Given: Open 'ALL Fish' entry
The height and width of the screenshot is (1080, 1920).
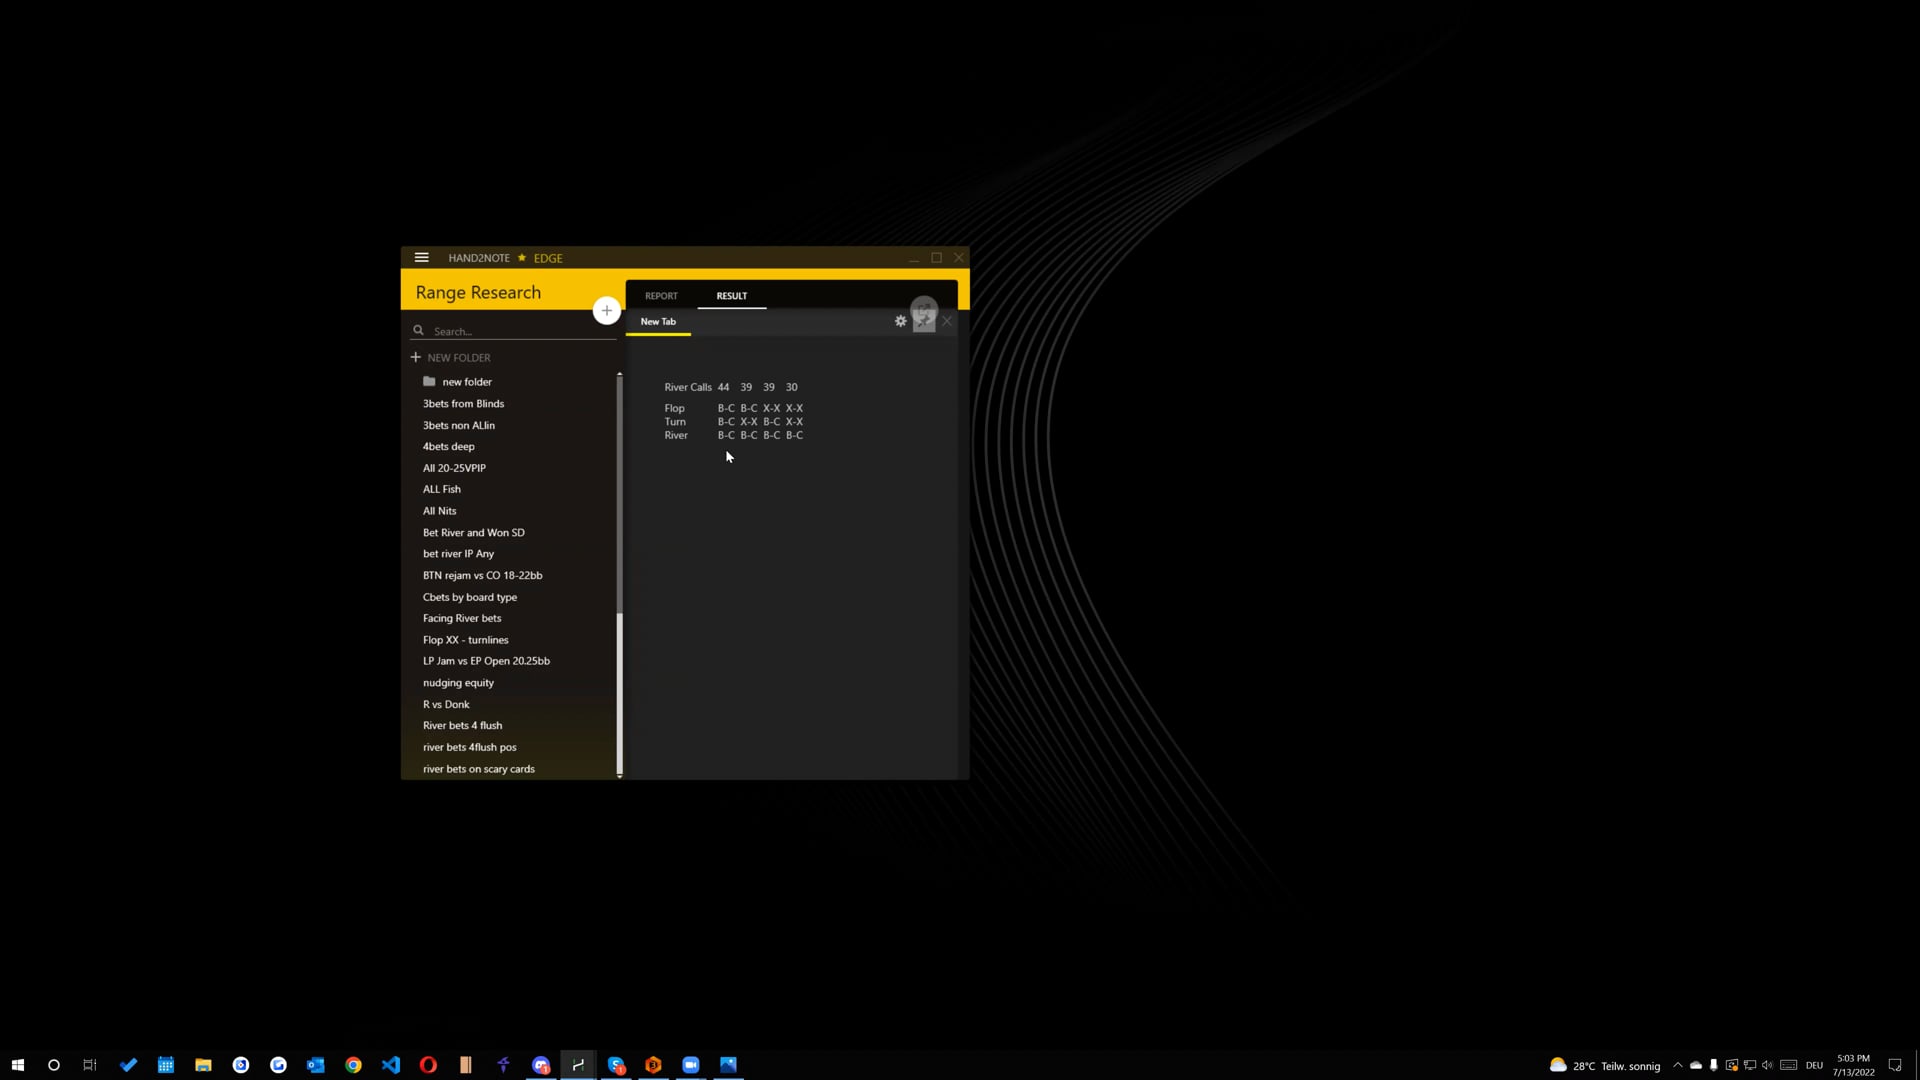Looking at the screenshot, I should 441,490.
